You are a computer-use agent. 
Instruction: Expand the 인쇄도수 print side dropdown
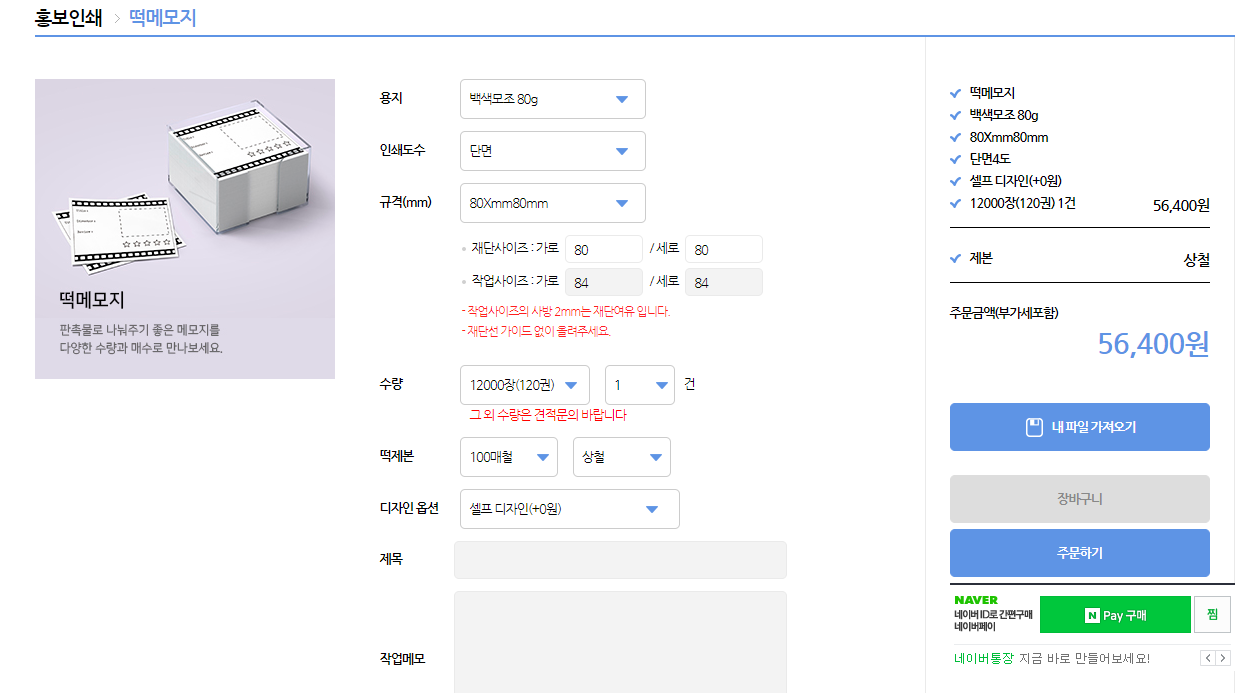click(x=552, y=151)
